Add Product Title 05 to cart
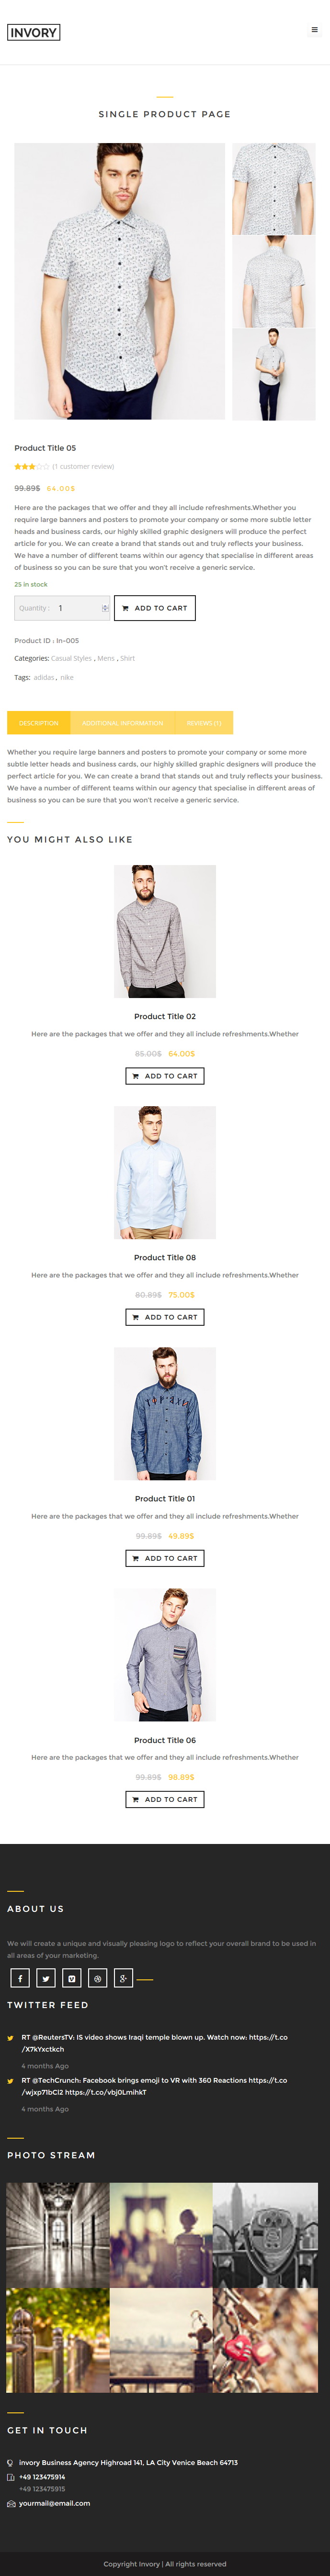This screenshot has height=2576, width=330. click(155, 608)
